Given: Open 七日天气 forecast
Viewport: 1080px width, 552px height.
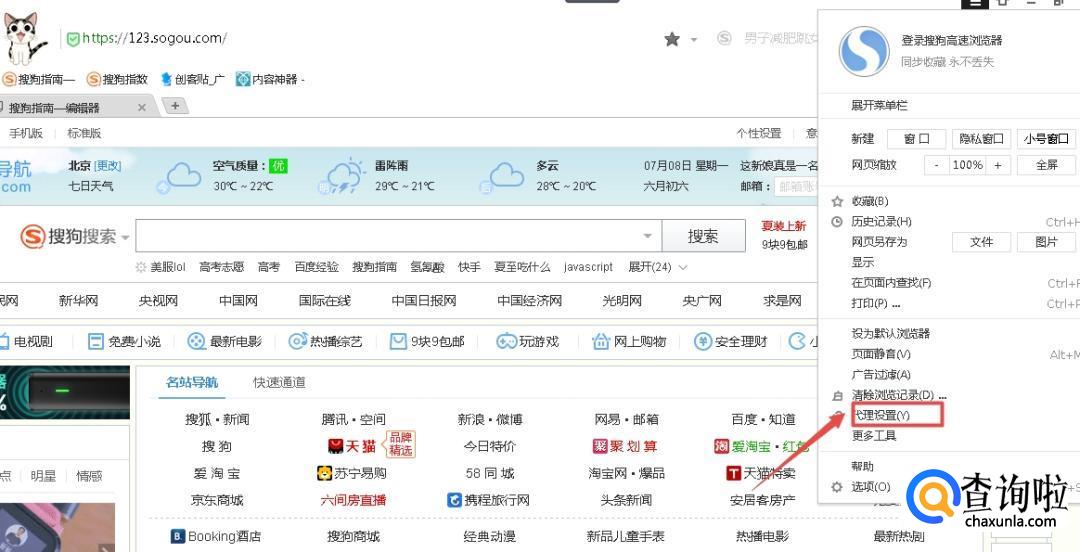Looking at the screenshot, I should tap(91, 185).
